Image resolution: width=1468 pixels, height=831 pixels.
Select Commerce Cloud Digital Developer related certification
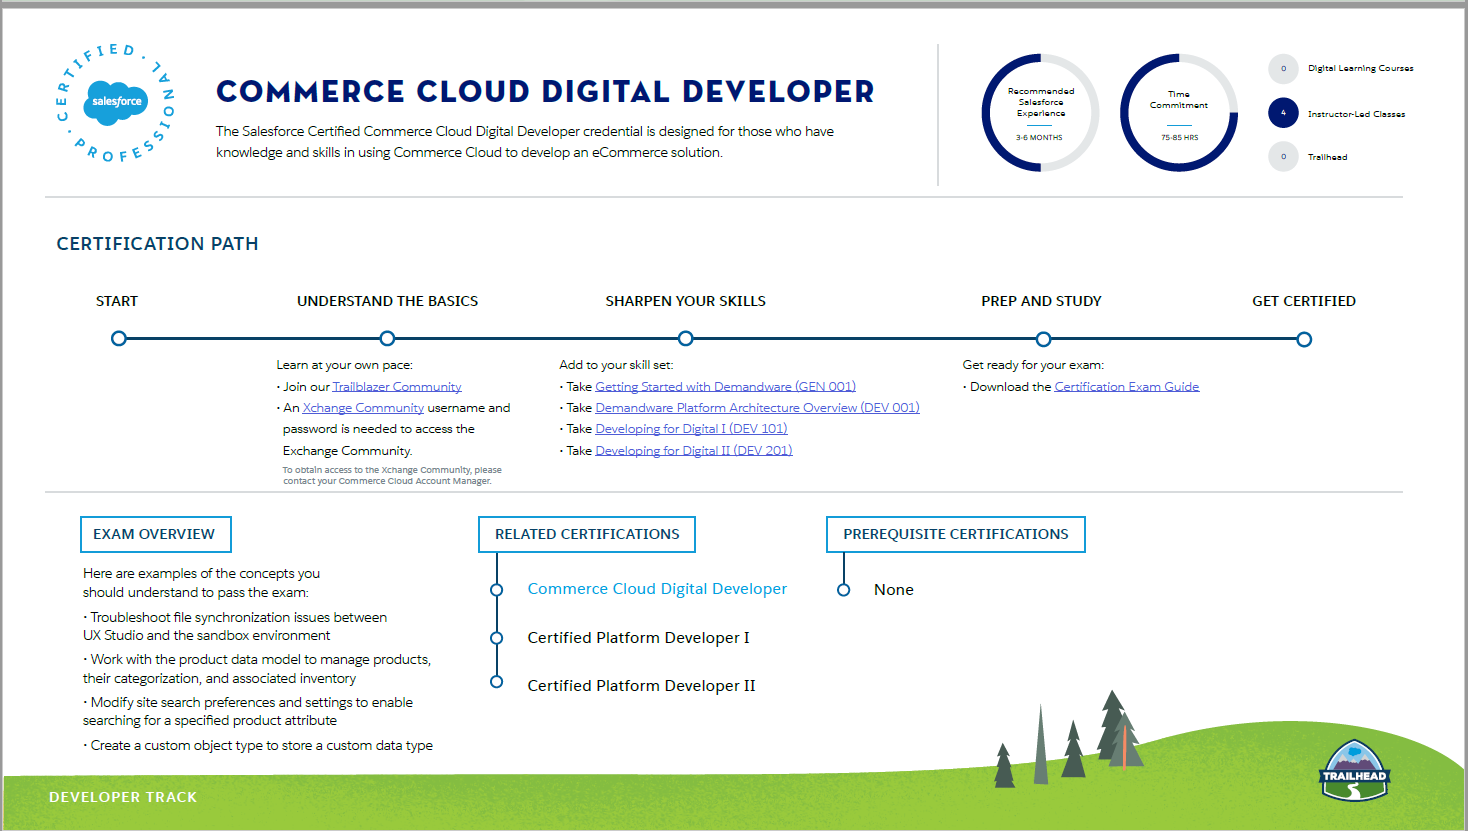[657, 589]
